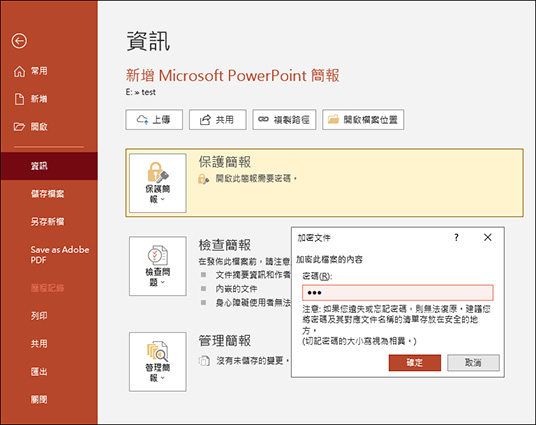
Task: Click the manage presentation magnifier icon
Action: (x=158, y=351)
